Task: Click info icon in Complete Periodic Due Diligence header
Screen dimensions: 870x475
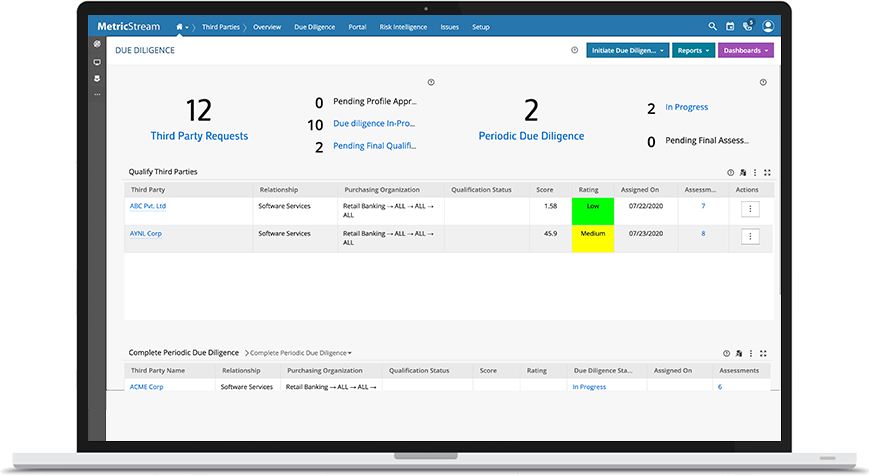Action: pos(726,353)
